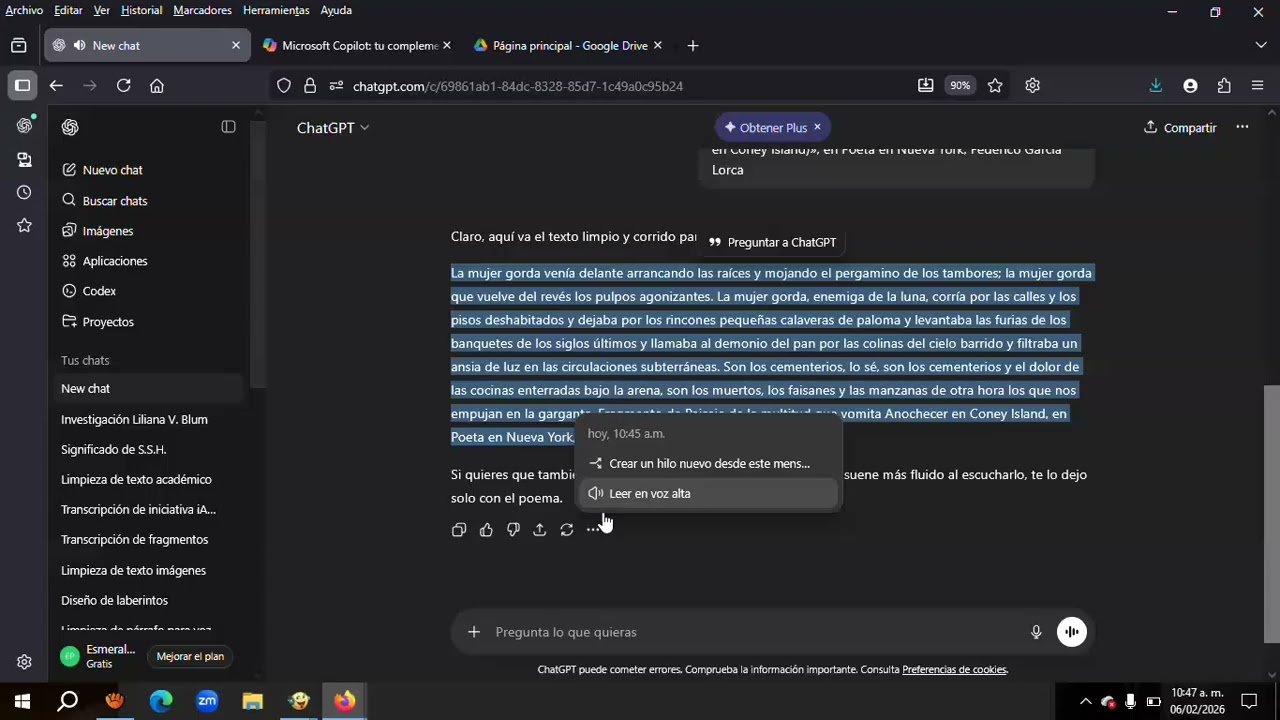Click the 90% zoom level indicator
1280x720 pixels.
tap(960, 86)
